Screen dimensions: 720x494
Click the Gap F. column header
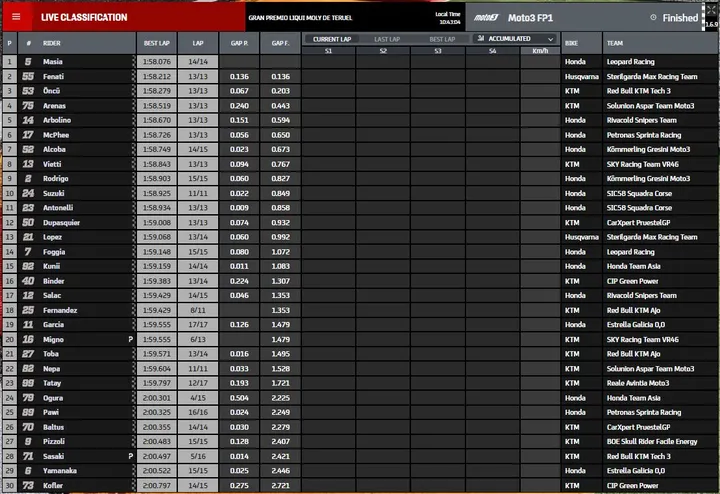[x=280, y=43]
